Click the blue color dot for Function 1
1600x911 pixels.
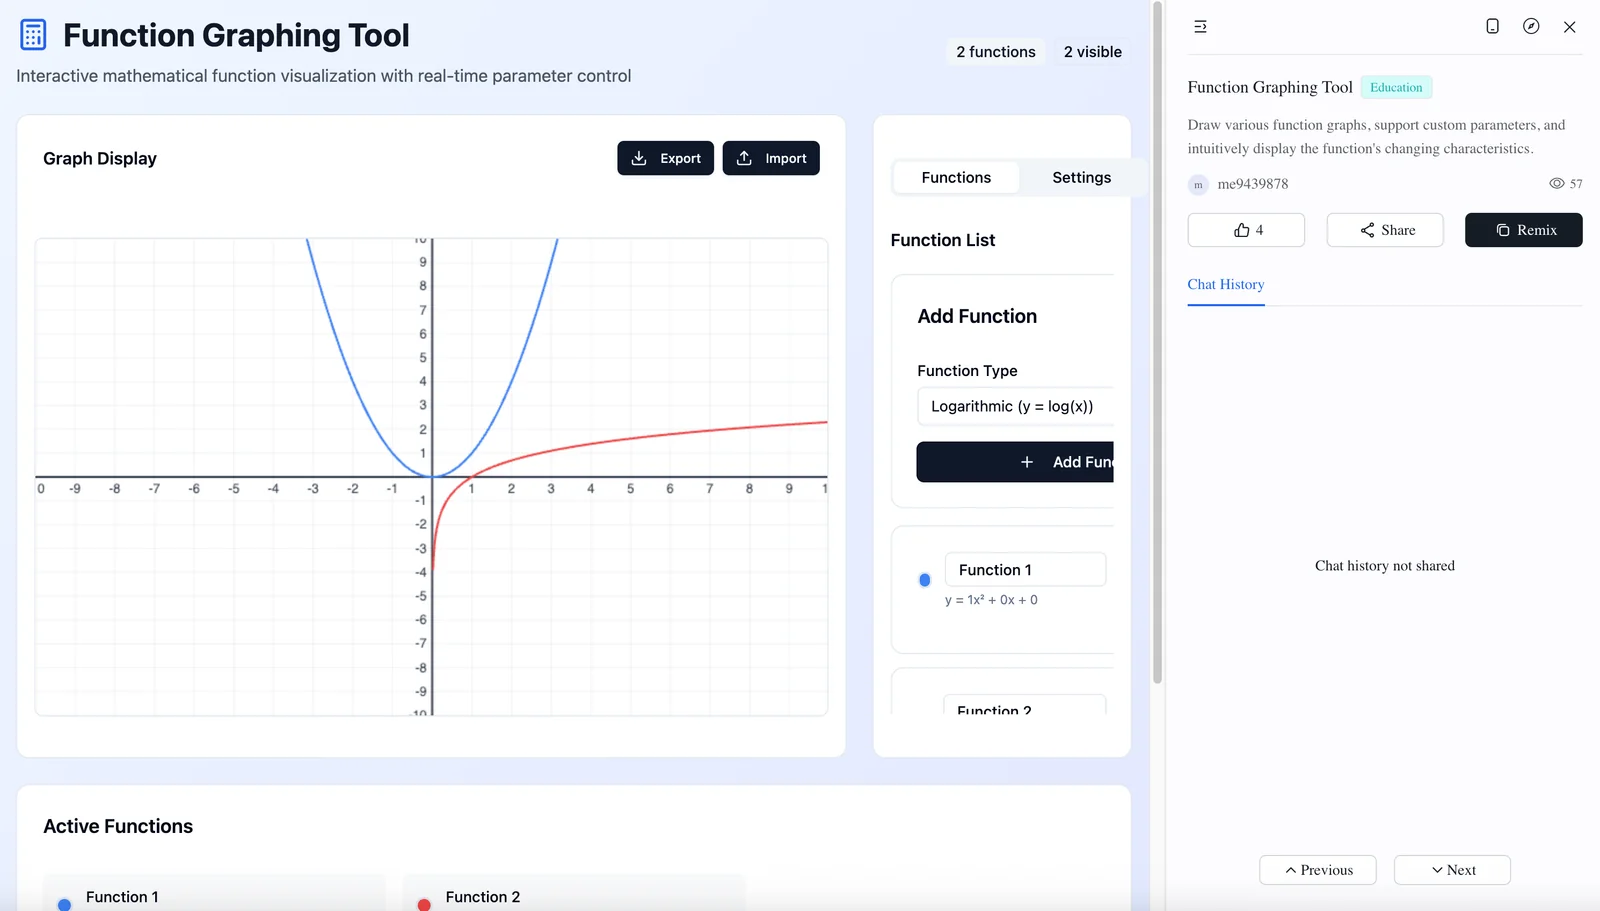(x=925, y=580)
